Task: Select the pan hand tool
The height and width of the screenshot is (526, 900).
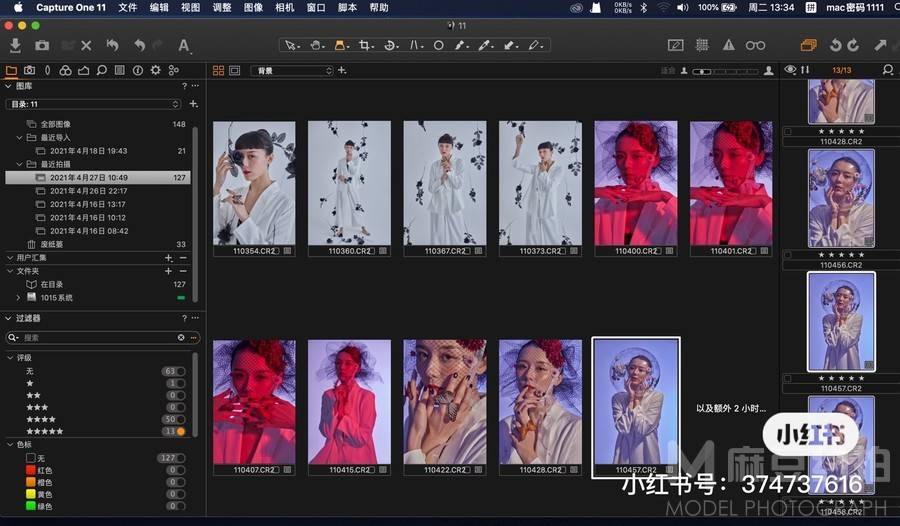Action: (316, 45)
